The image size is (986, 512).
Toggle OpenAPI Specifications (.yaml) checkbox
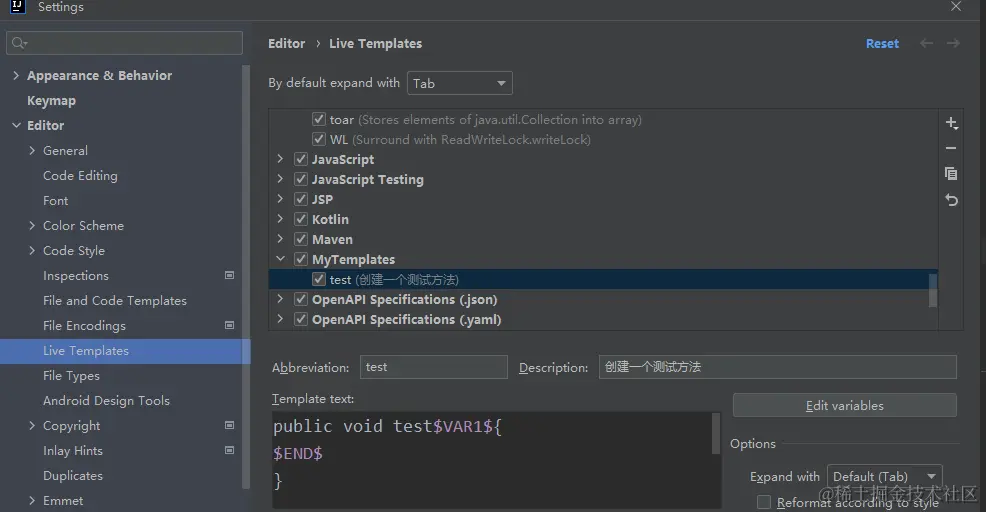click(301, 320)
